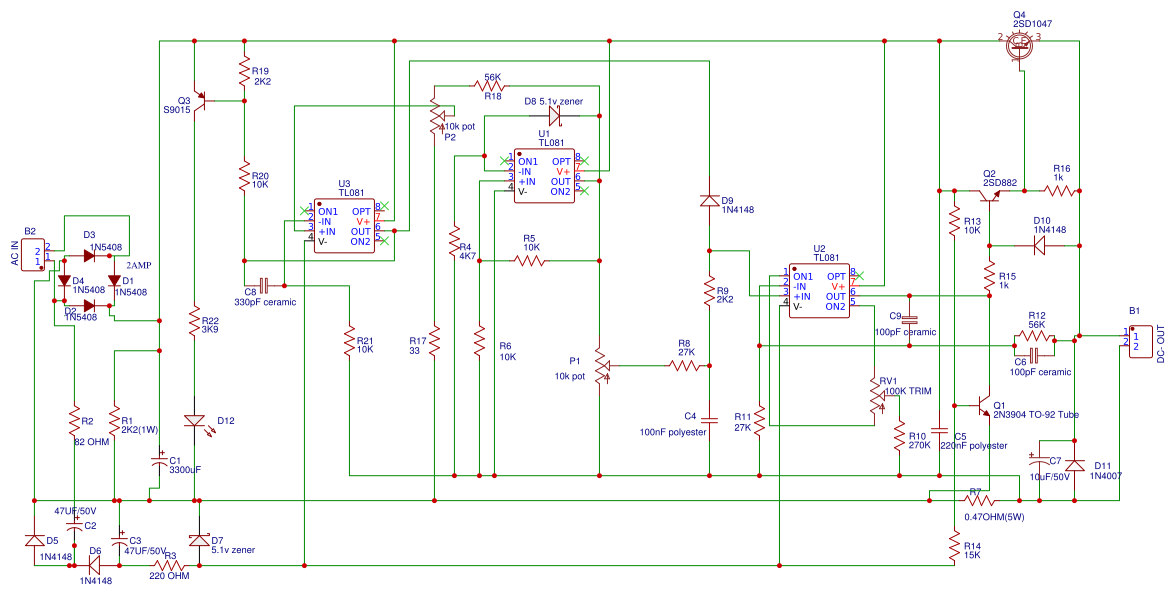Select the U3 TL081 op-amp symbol
The width and height of the screenshot is (1176, 596).
[343, 228]
